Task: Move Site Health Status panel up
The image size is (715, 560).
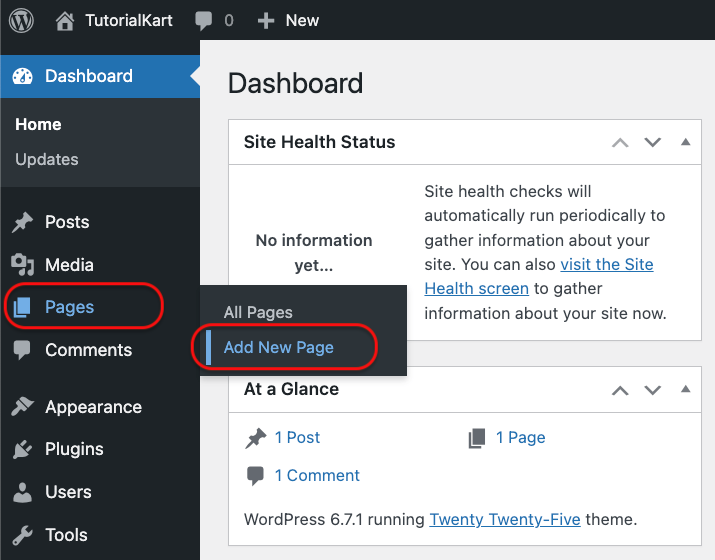Action: pyautogui.click(x=620, y=143)
